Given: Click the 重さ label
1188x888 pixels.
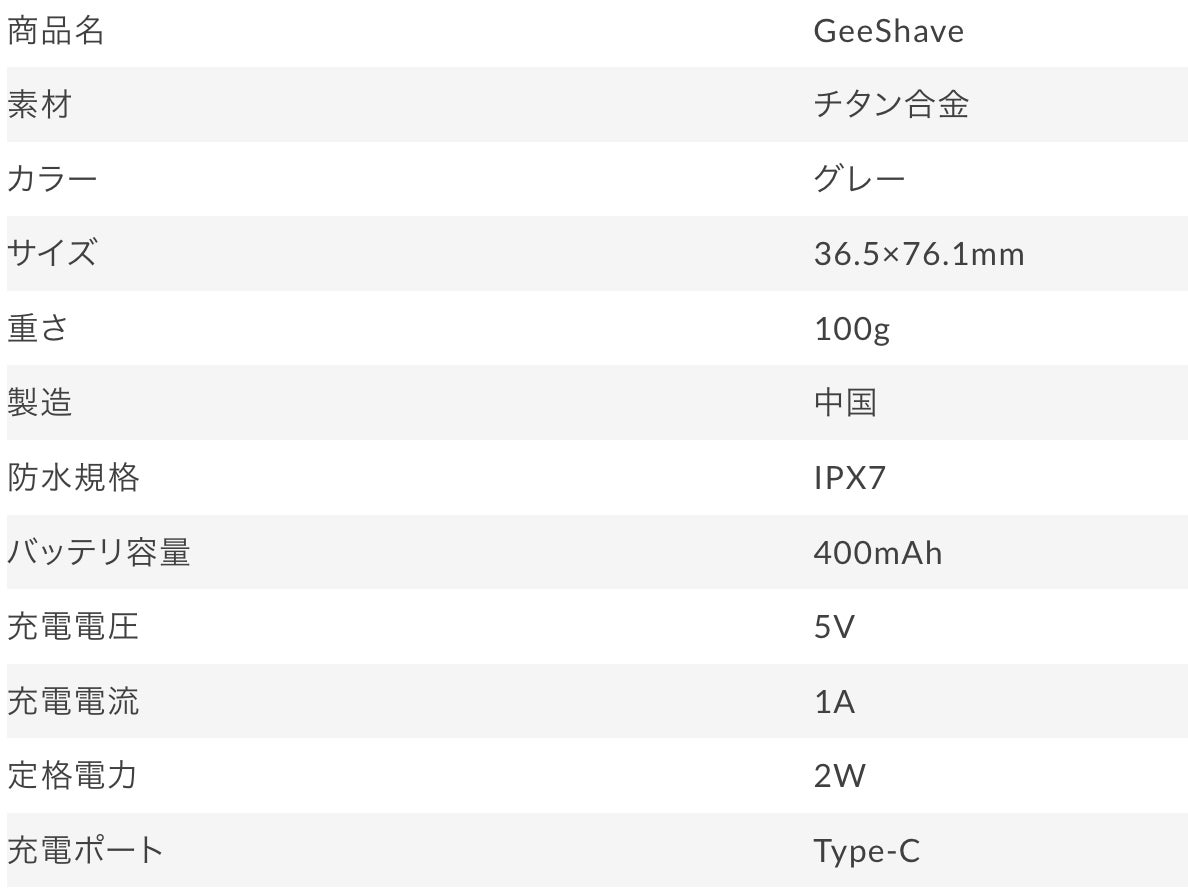Looking at the screenshot, I should click(x=38, y=328).
